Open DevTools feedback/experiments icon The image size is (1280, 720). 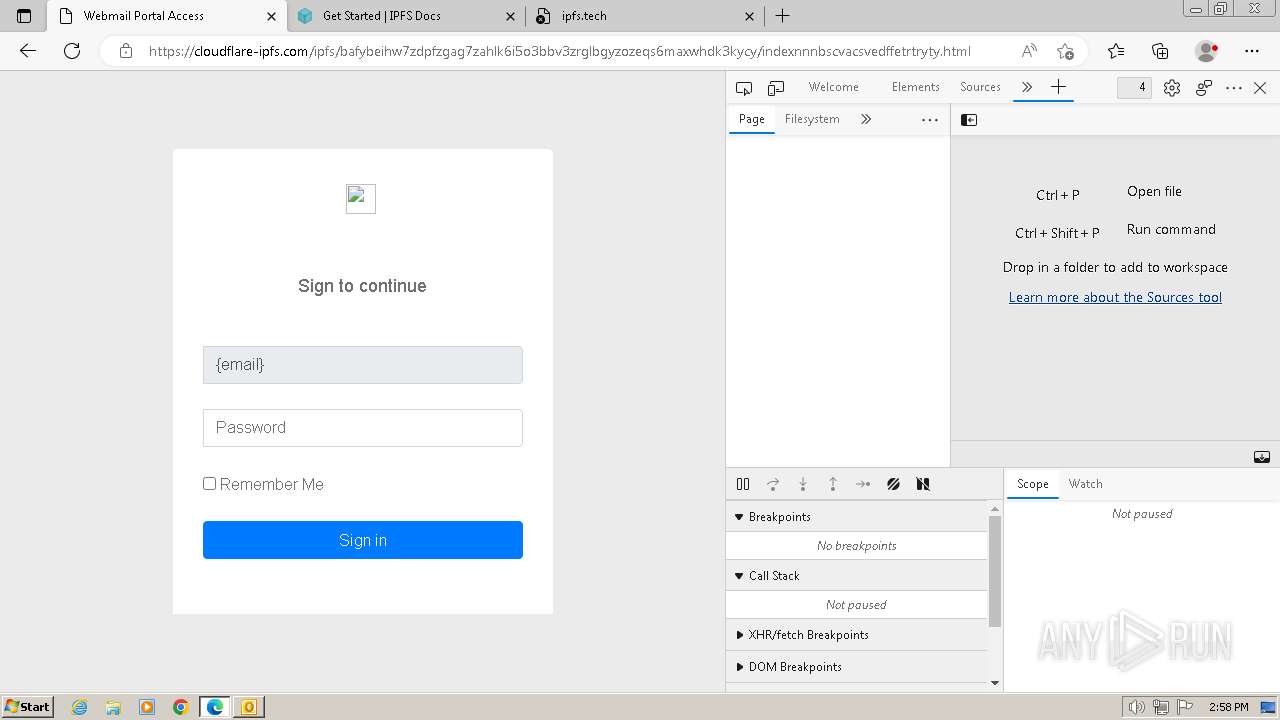pyautogui.click(x=1204, y=88)
